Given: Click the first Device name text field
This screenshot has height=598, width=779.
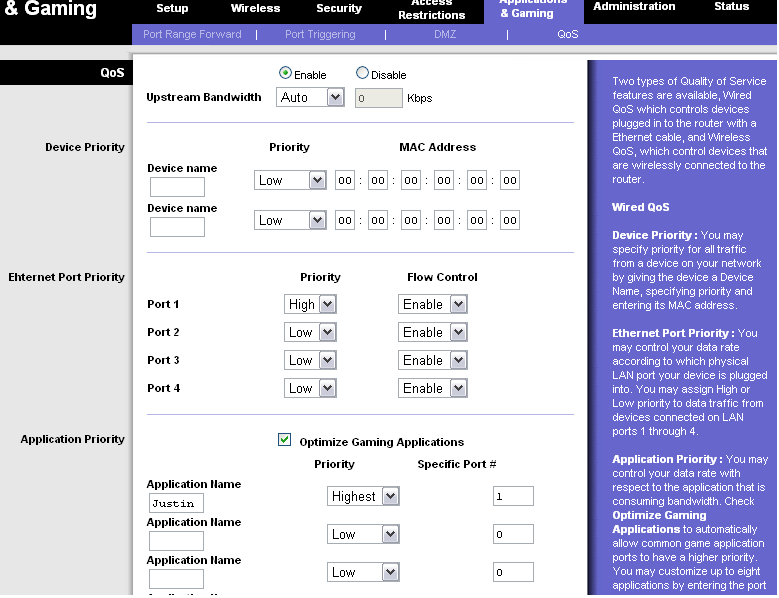Looking at the screenshot, I should point(177,187).
